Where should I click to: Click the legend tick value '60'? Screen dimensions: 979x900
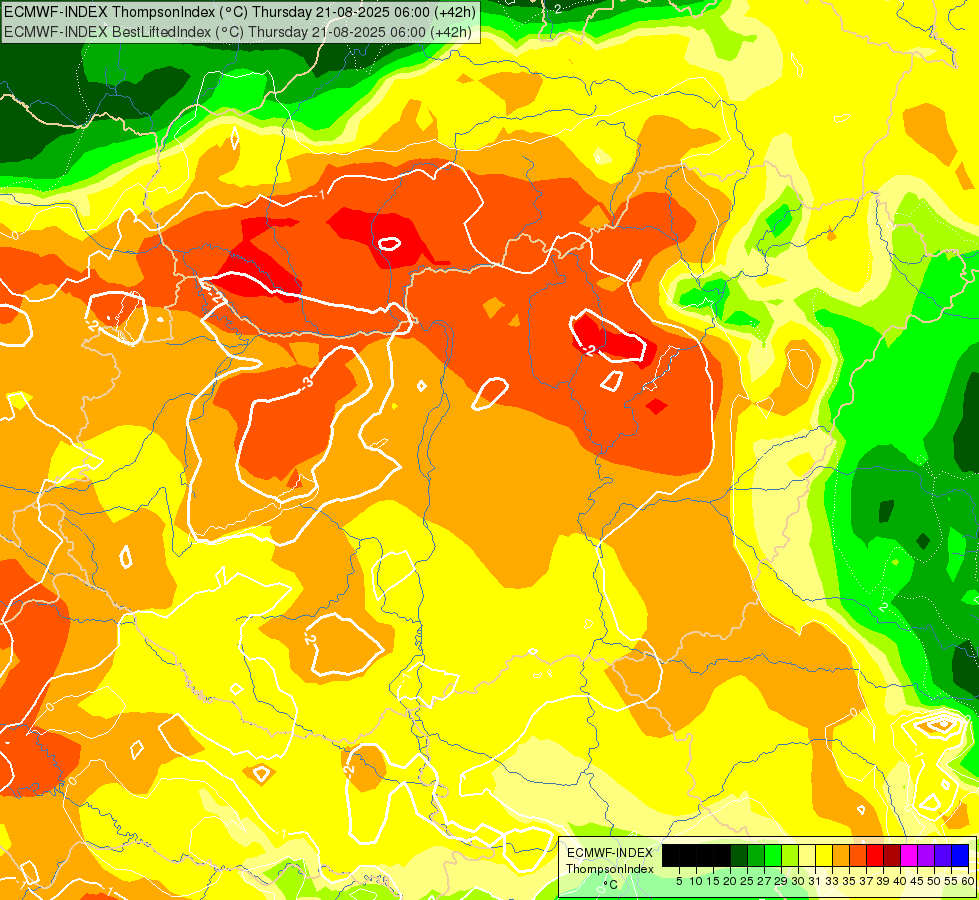968,881
